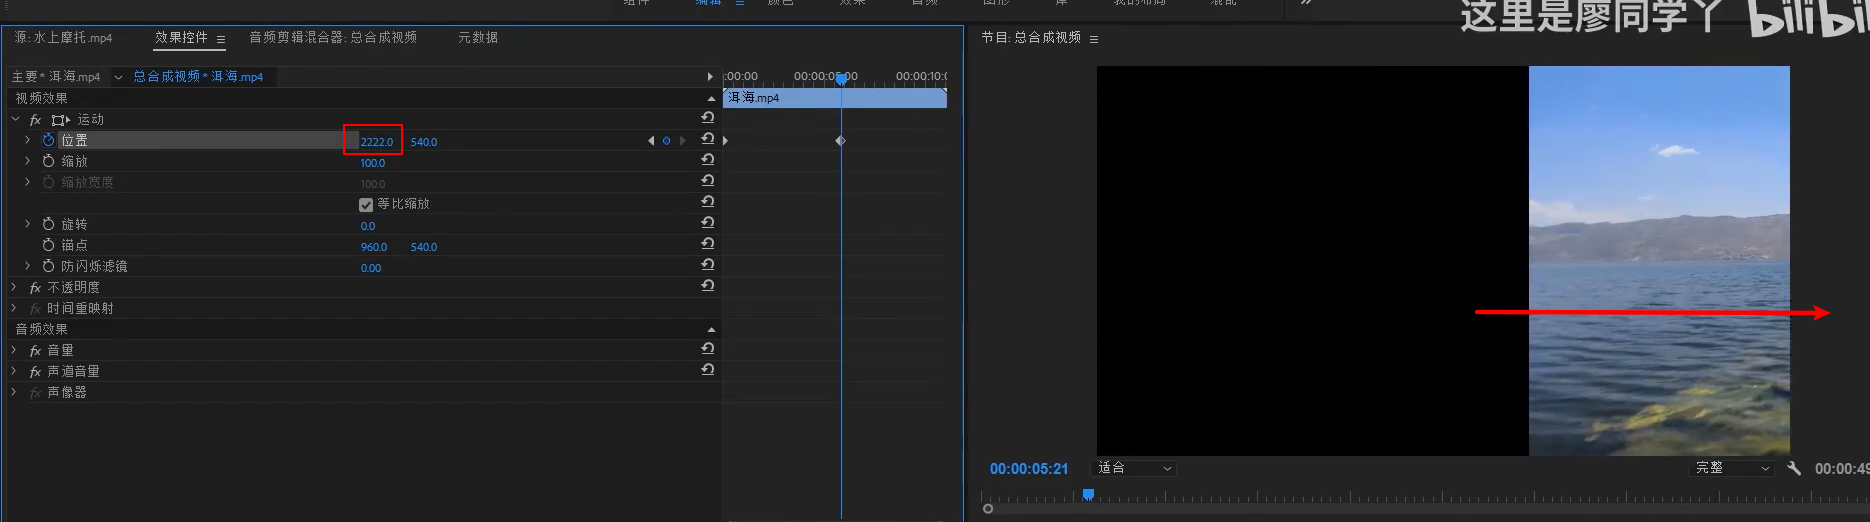Open Program monitor wrench settings
1870x522 pixels.
pyautogui.click(x=1794, y=468)
